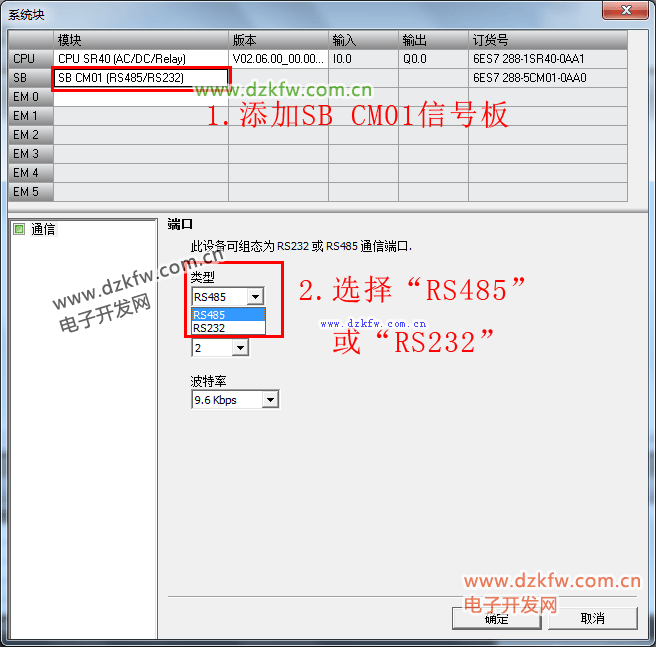Select the 通信 tree node

click(43, 229)
